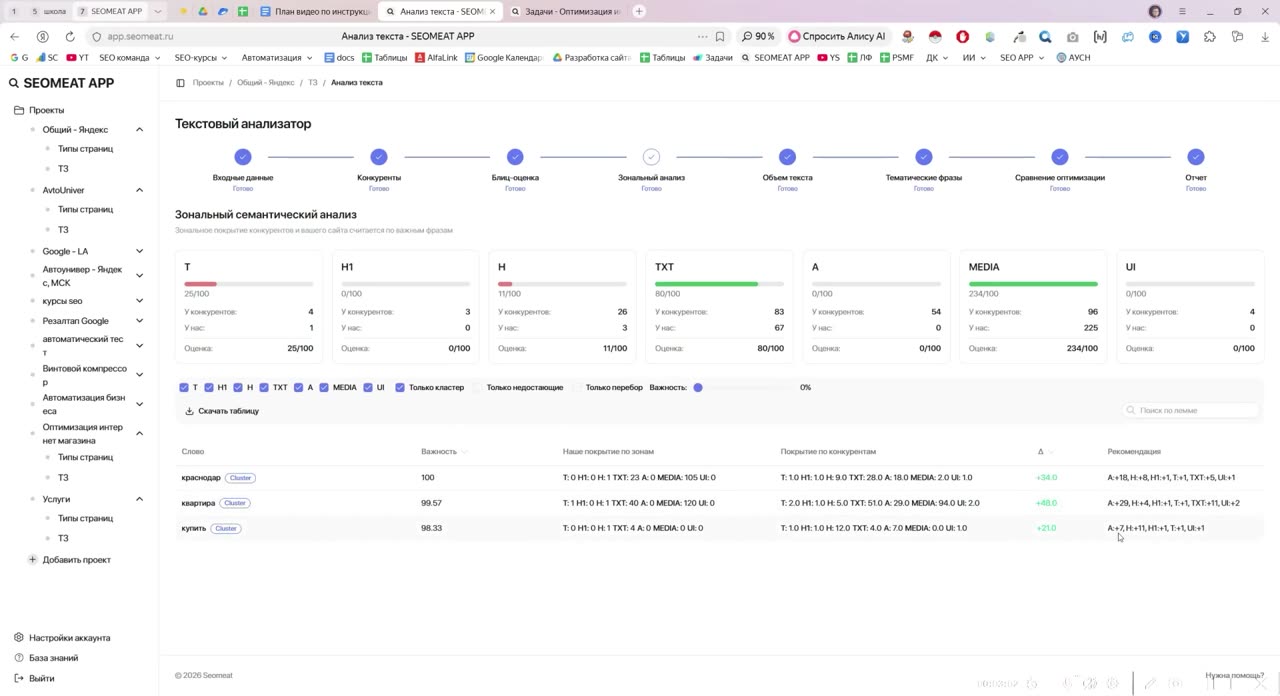Switch to the План видео по инструкции tab
The width and height of the screenshot is (1280, 696).
tap(316, 12)
